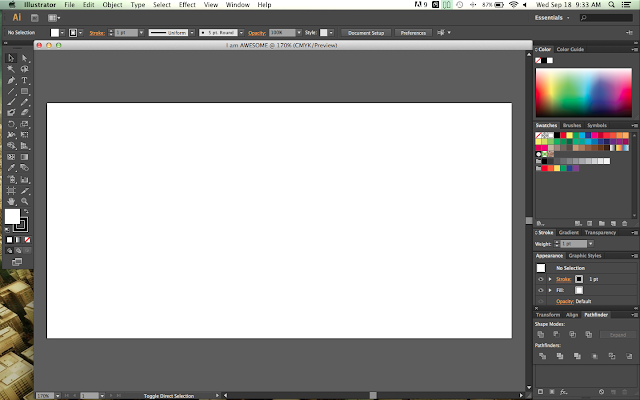Open the 5 pt. Round brush dropdown

click(241, 33)
